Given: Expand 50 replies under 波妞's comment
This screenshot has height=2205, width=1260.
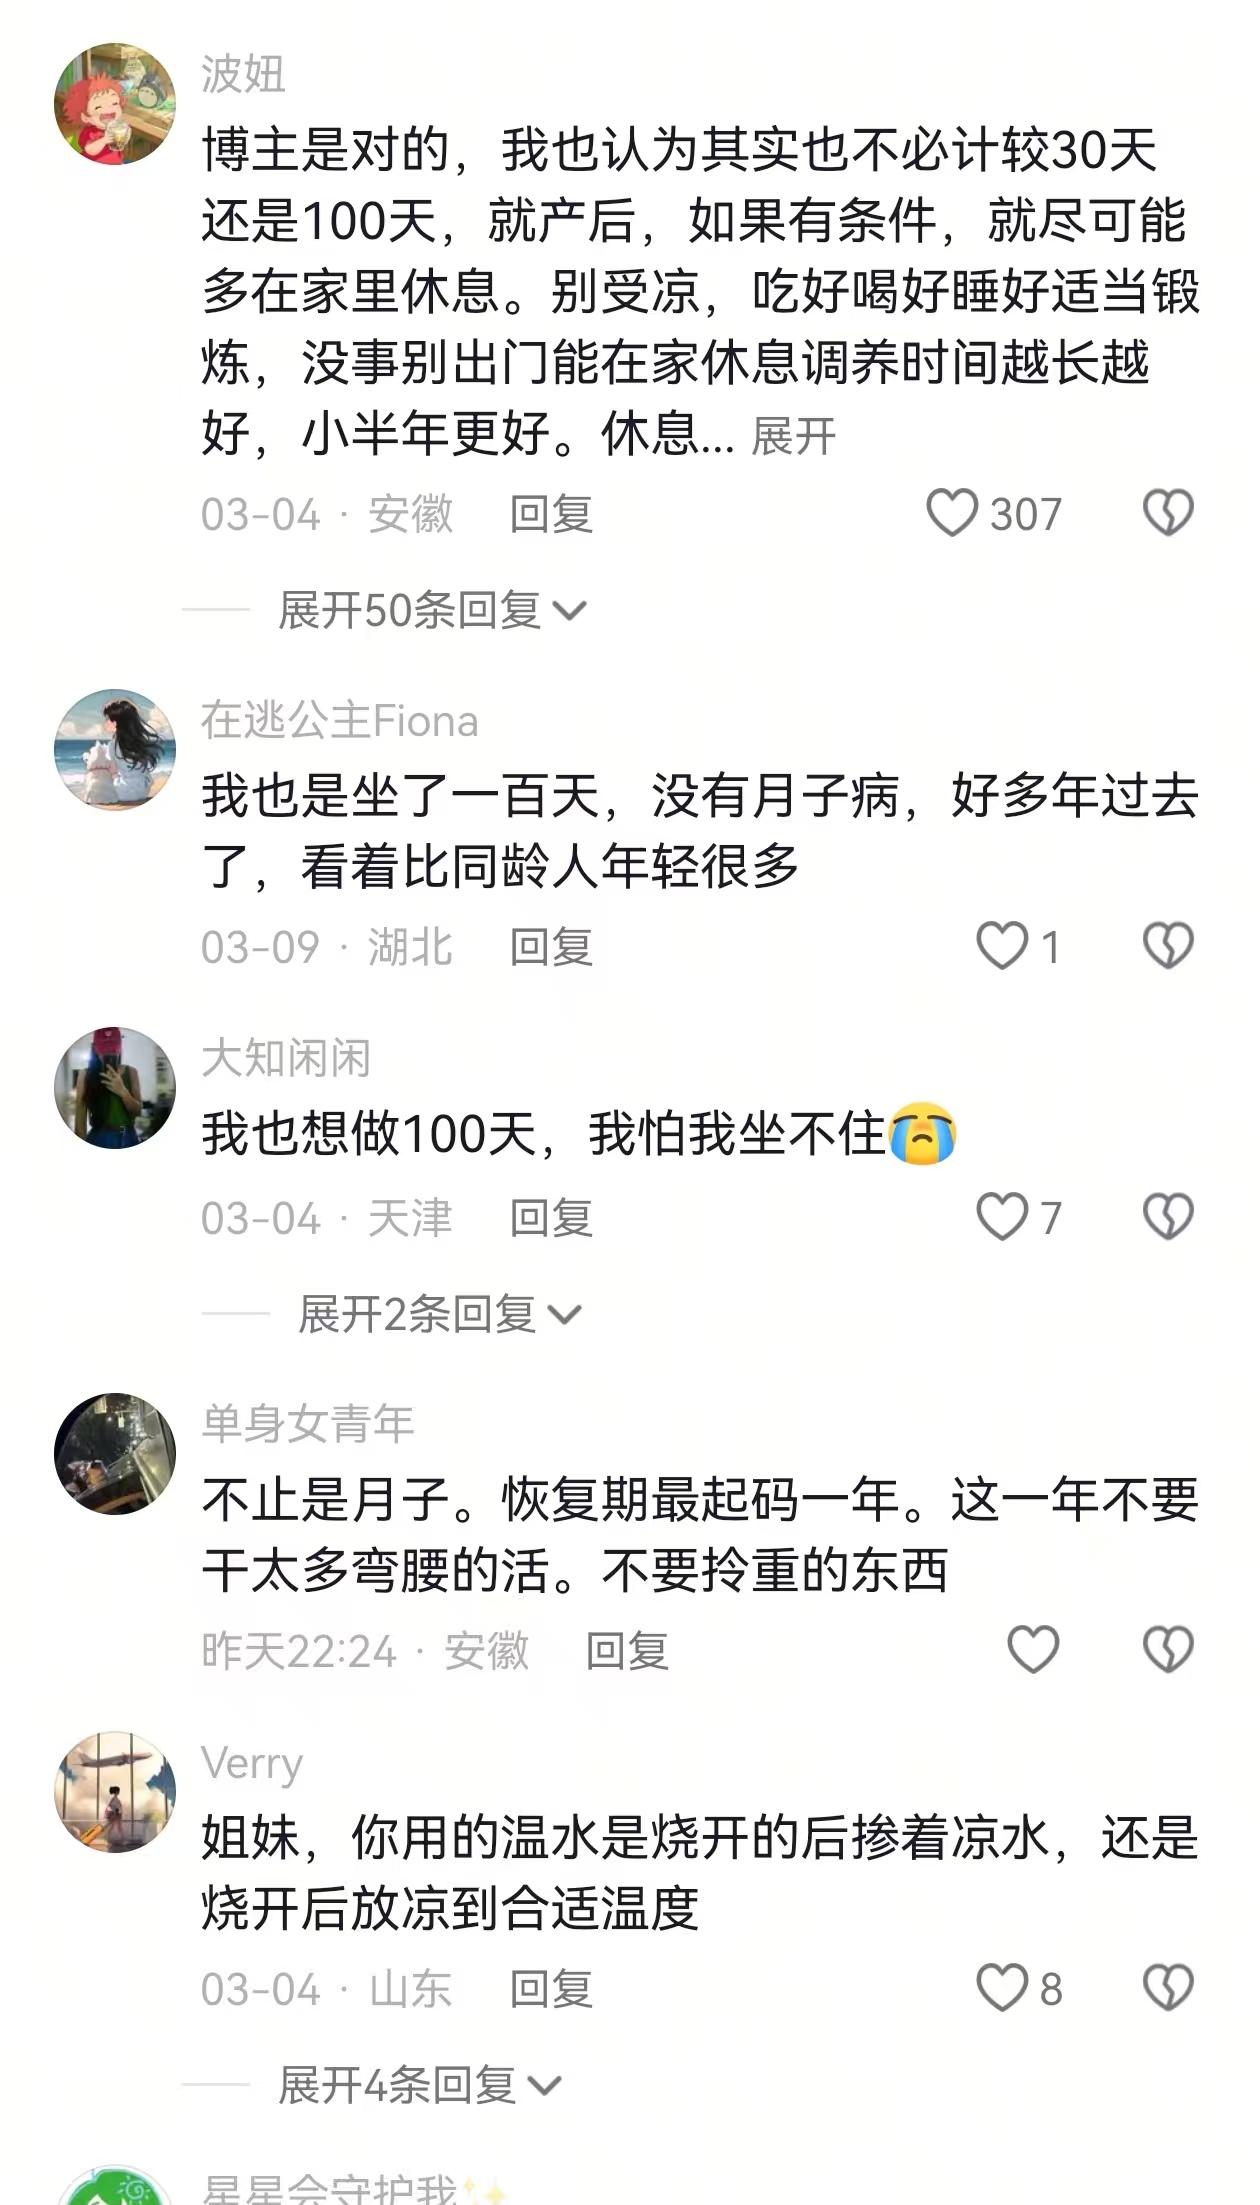Looking at the screenshot, I should click(432, 610).
